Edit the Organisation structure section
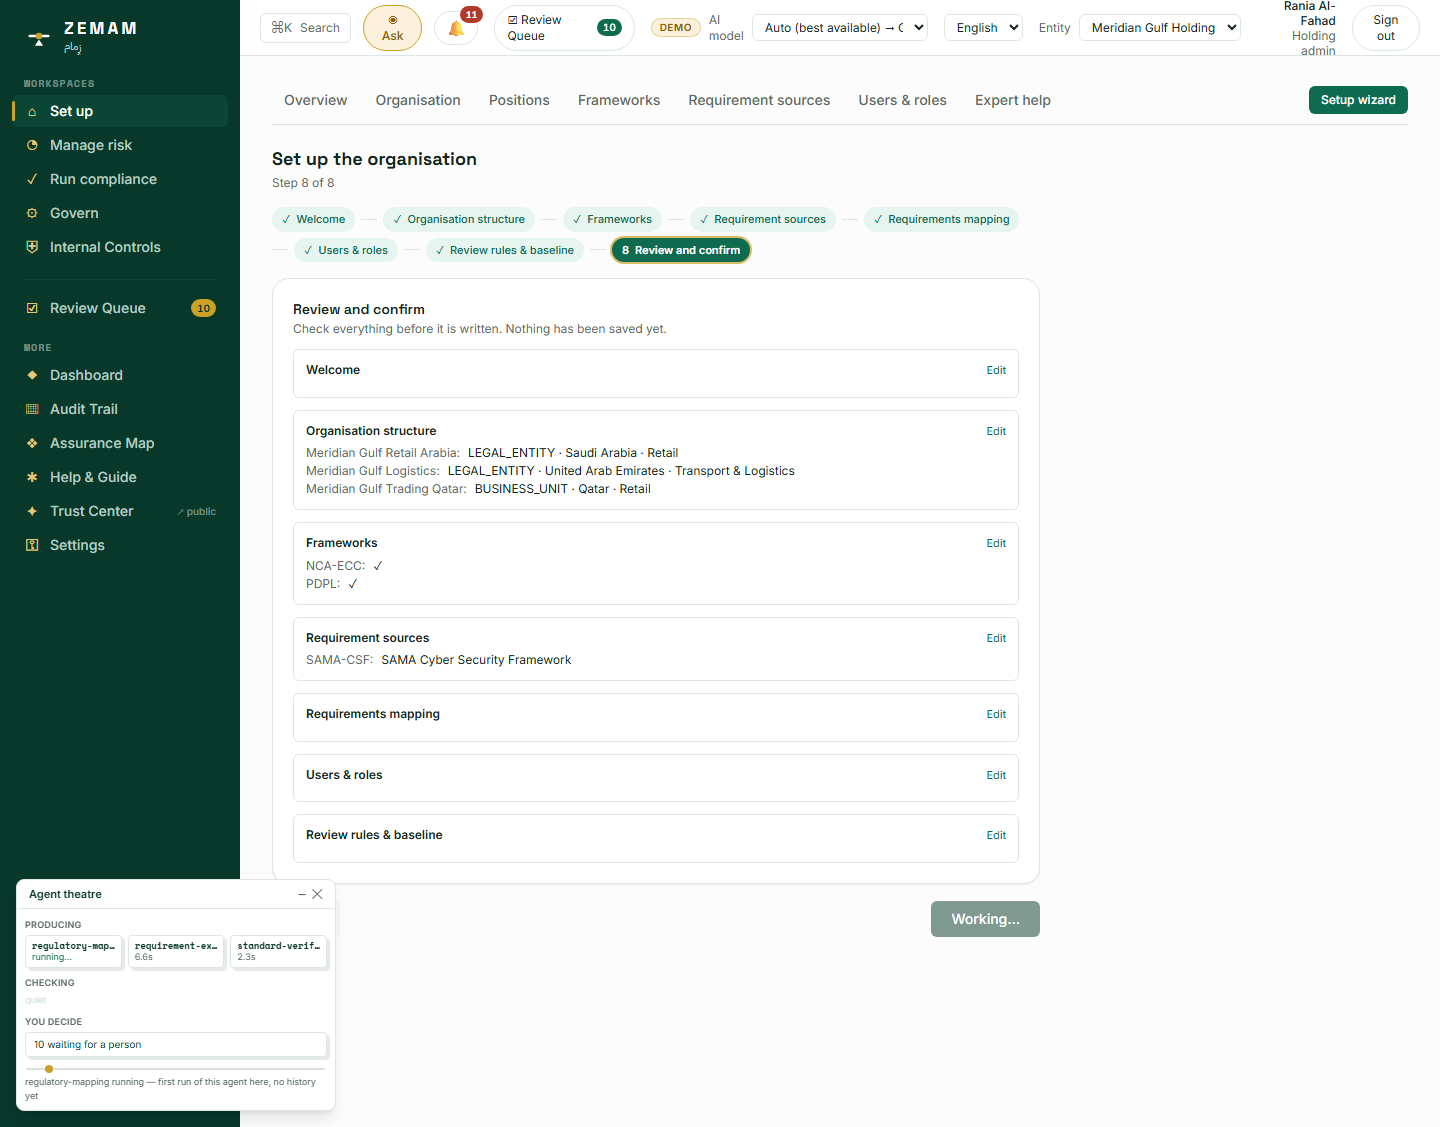 (x=996, y=431)
